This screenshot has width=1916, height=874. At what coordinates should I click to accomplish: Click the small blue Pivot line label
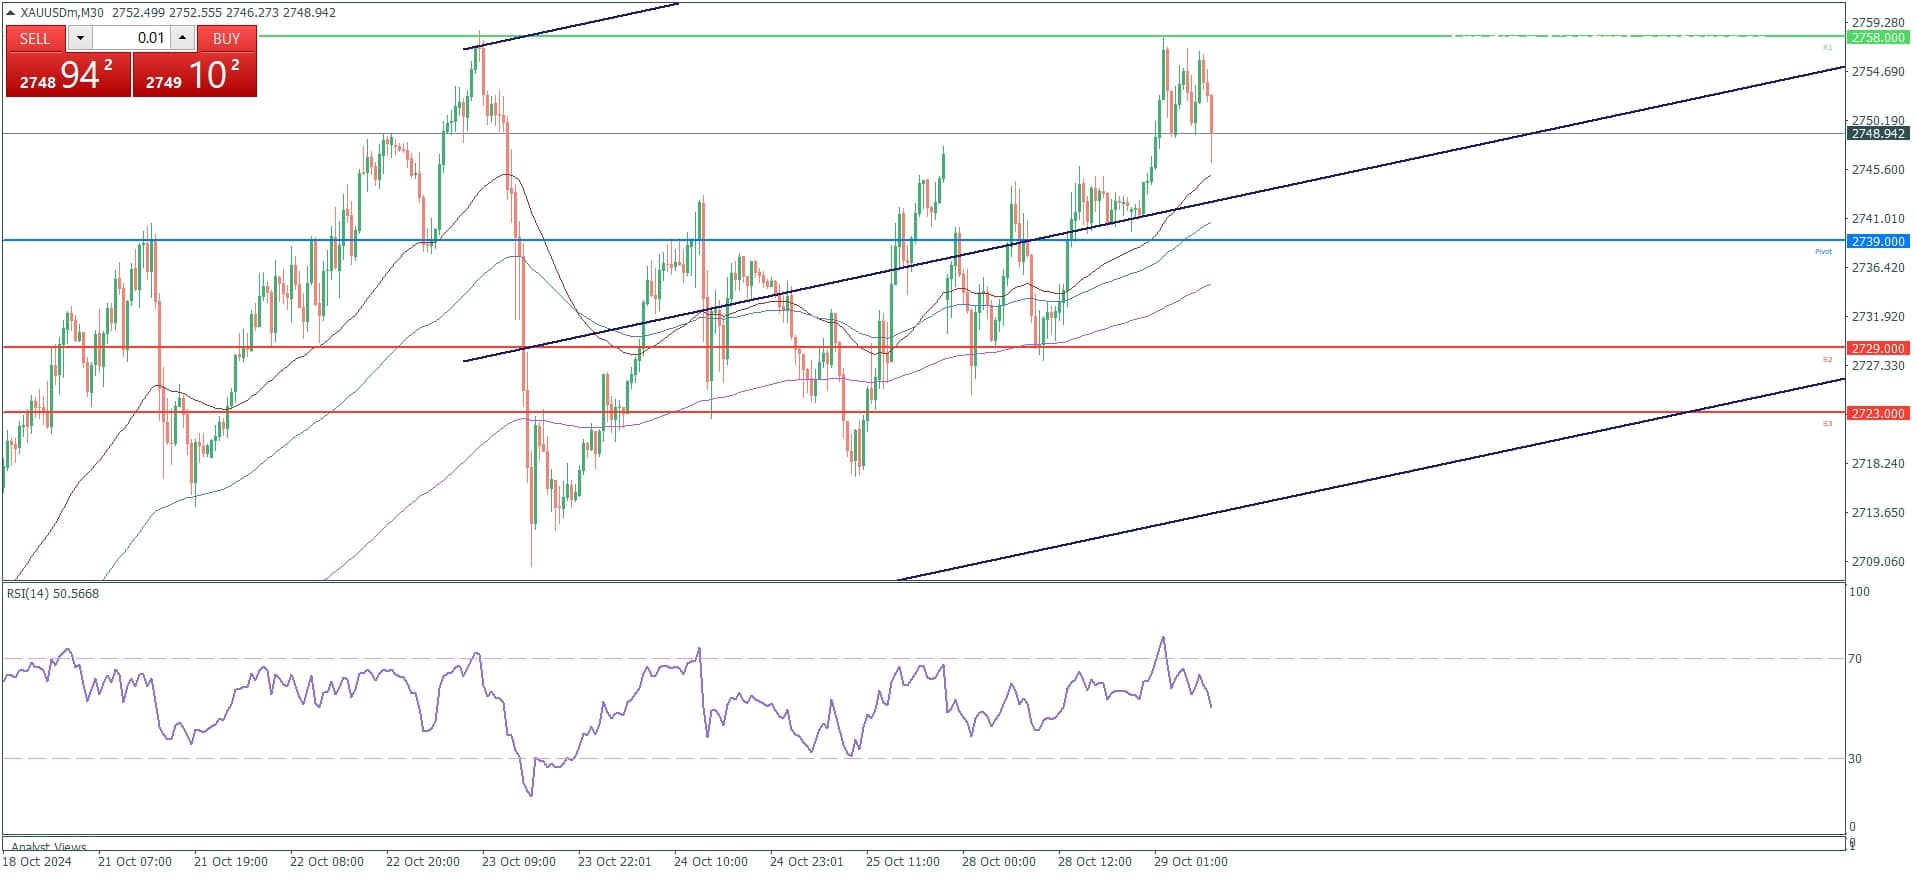pyautogui.click(x=1824, y=252)
